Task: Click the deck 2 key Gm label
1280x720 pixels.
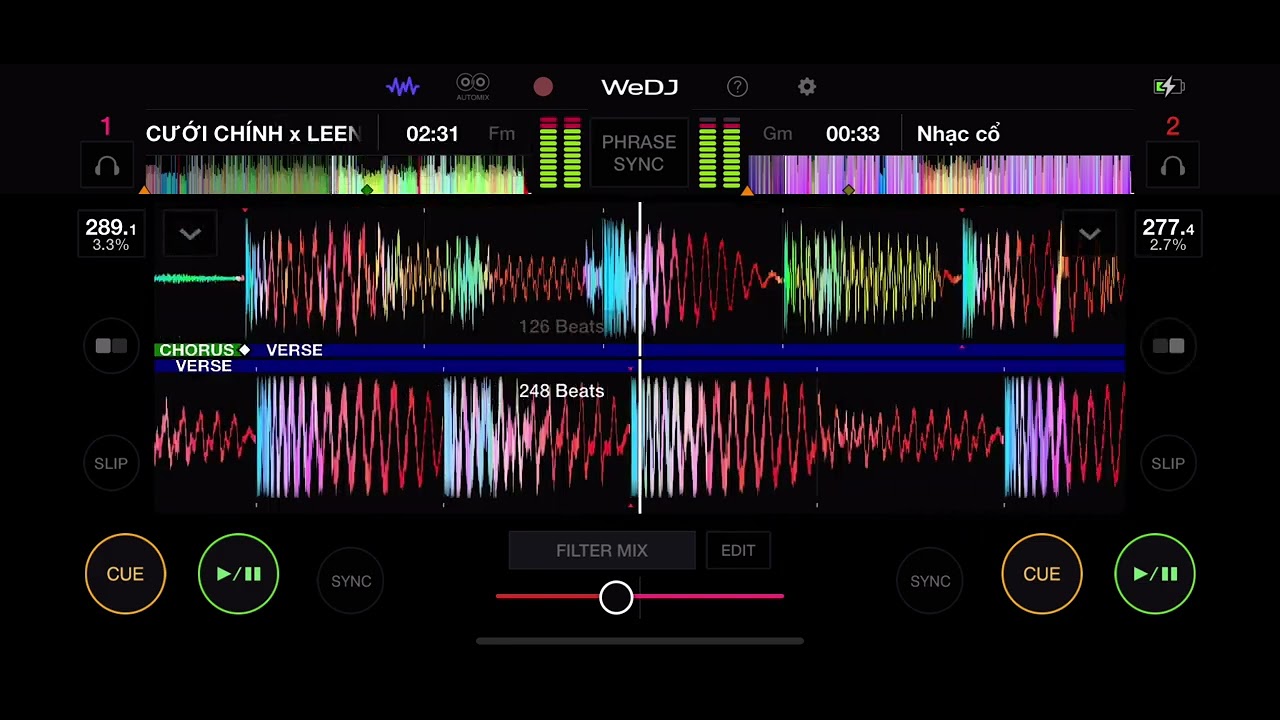Action: click(777, 134)
